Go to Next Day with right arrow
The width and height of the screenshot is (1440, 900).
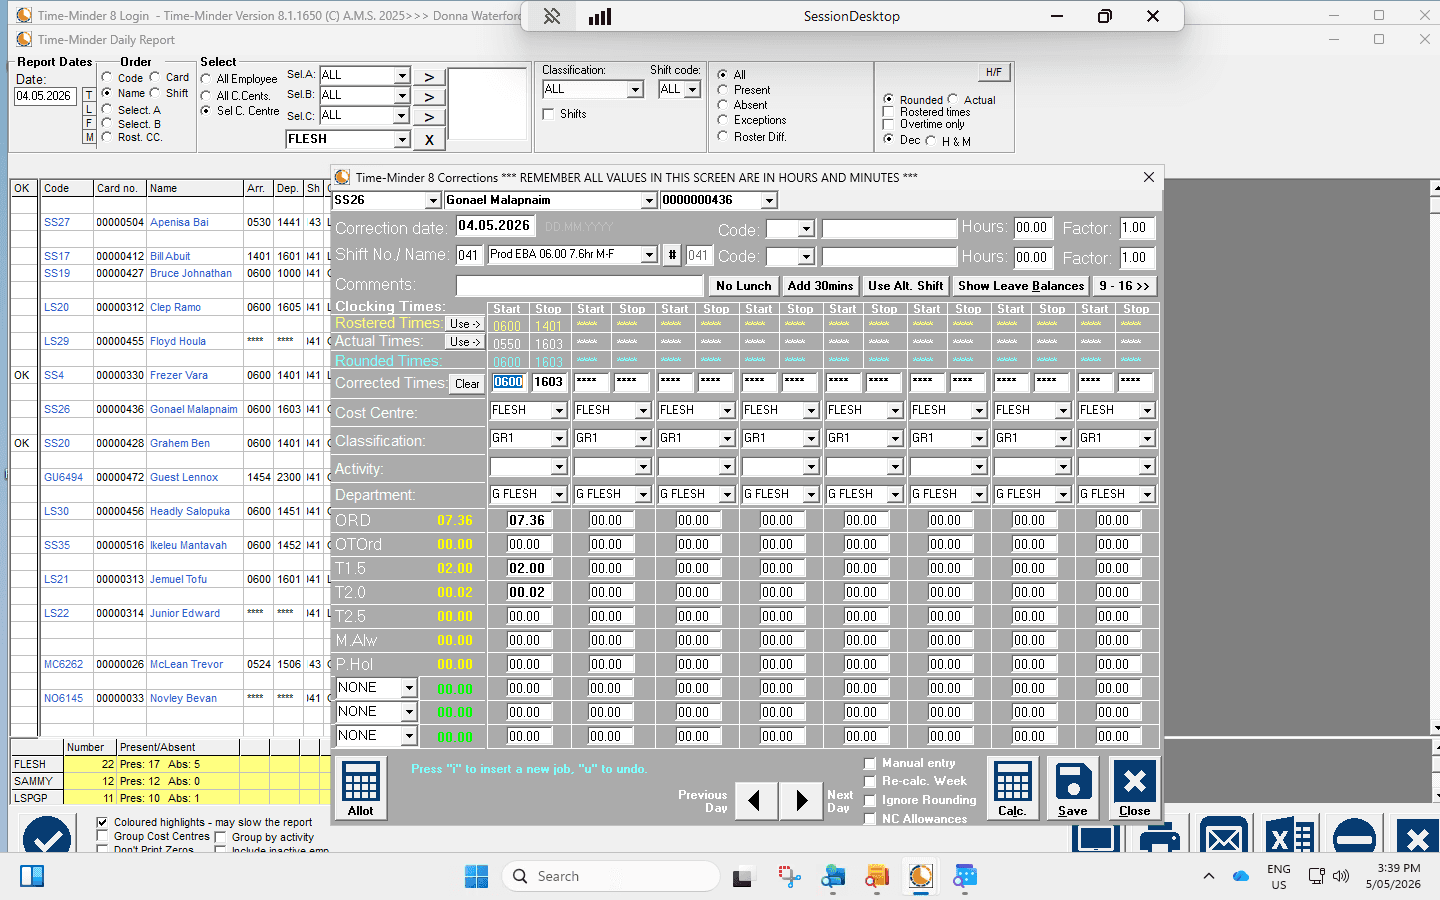tap(801, 800)
